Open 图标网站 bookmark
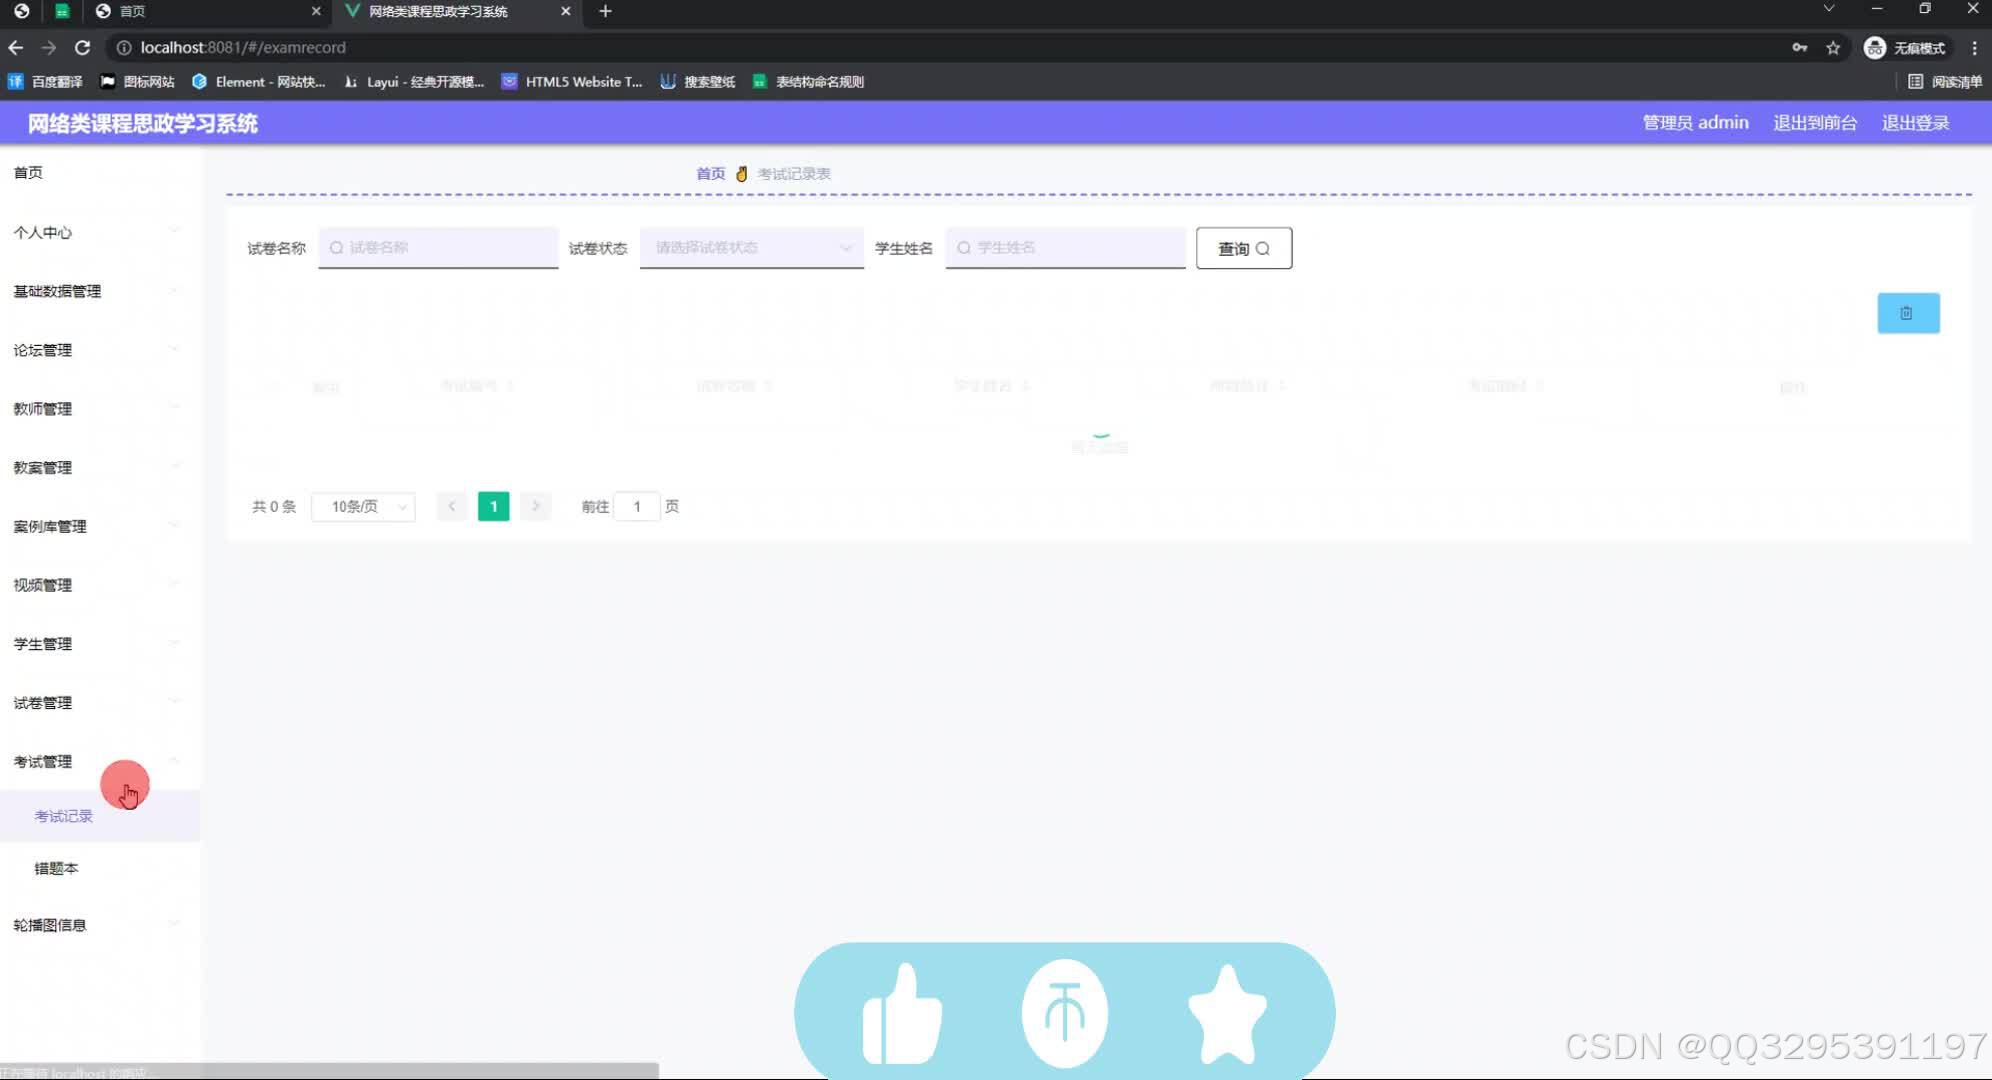 tap(138, 82)
